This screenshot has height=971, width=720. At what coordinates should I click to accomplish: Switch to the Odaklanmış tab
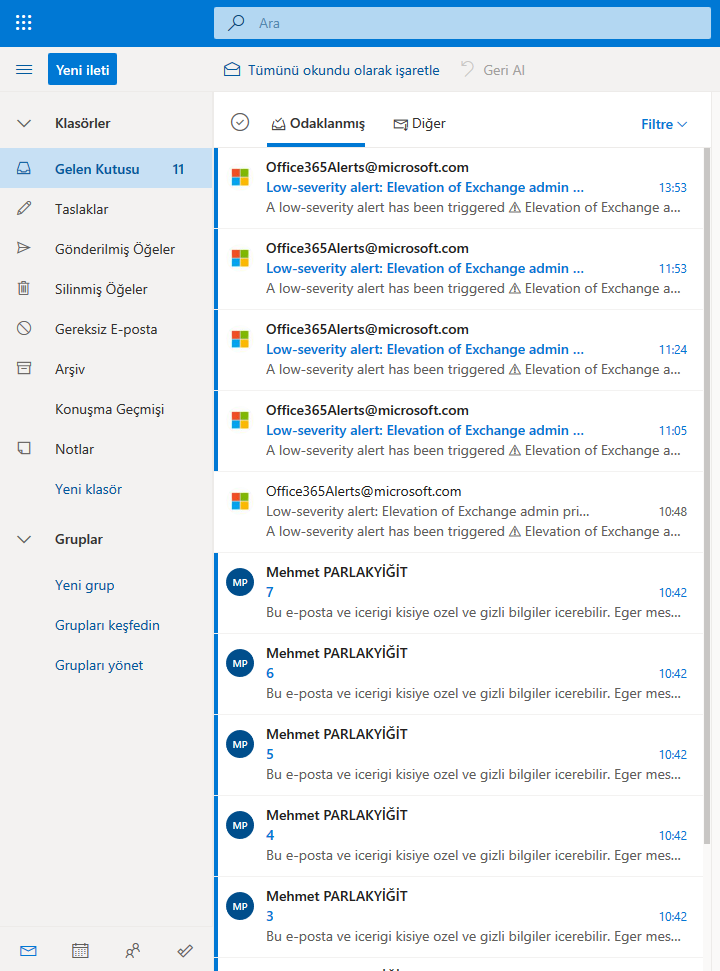coord(317,124)
